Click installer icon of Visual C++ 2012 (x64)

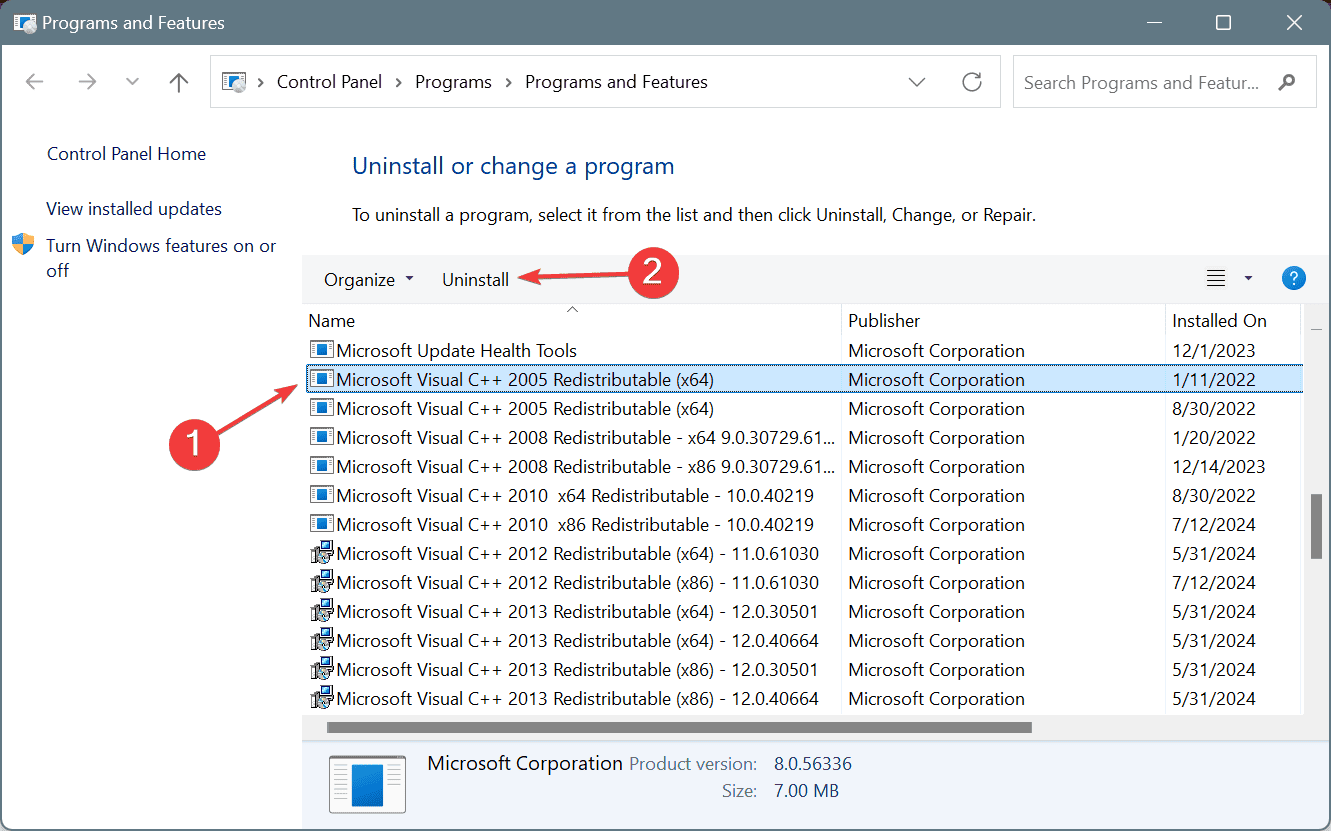(321, 553)
